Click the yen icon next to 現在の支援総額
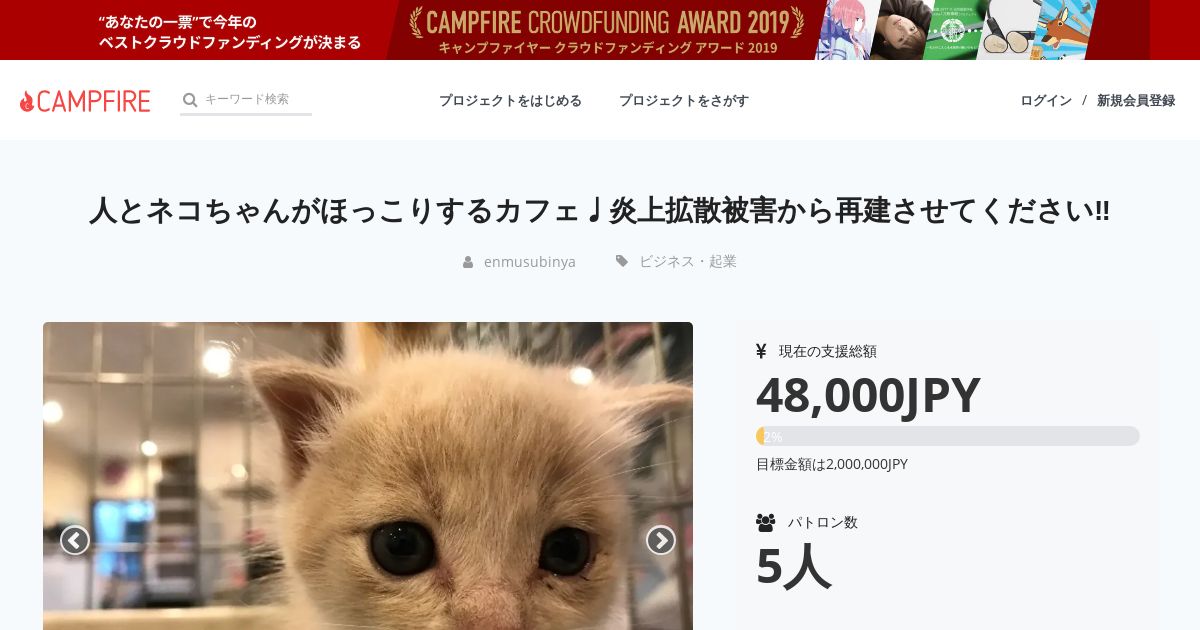 (x=761, y=351)
